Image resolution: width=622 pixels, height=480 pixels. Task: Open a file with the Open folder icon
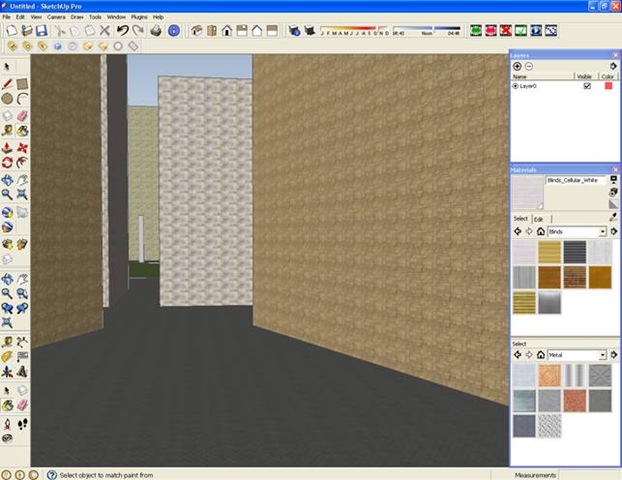(x=27, y=31)
